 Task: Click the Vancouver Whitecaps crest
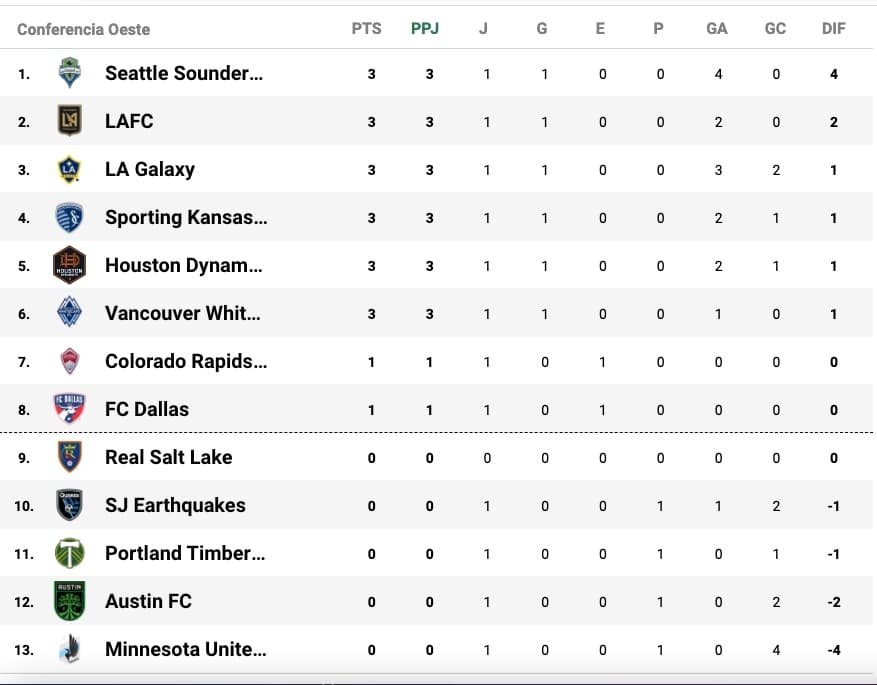[x=69, y=313]
